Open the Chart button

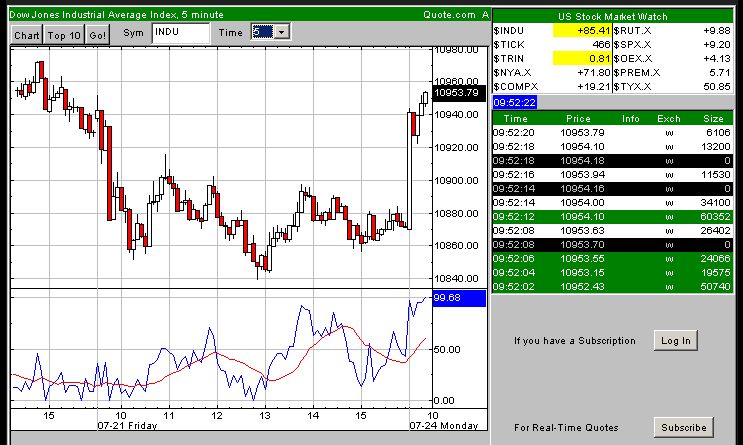[x=27, y=35]
